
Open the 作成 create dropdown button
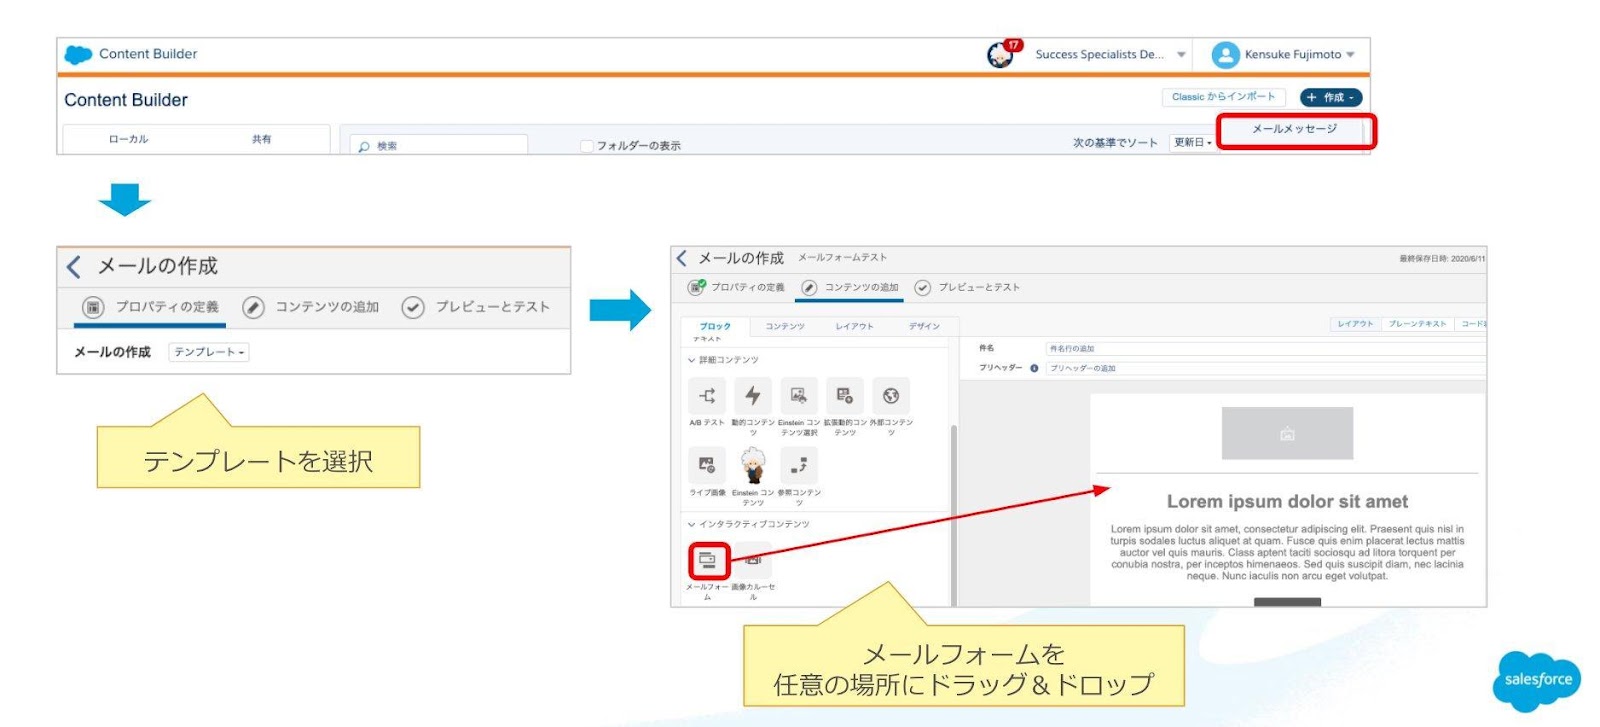click(x=1331, y=97)
